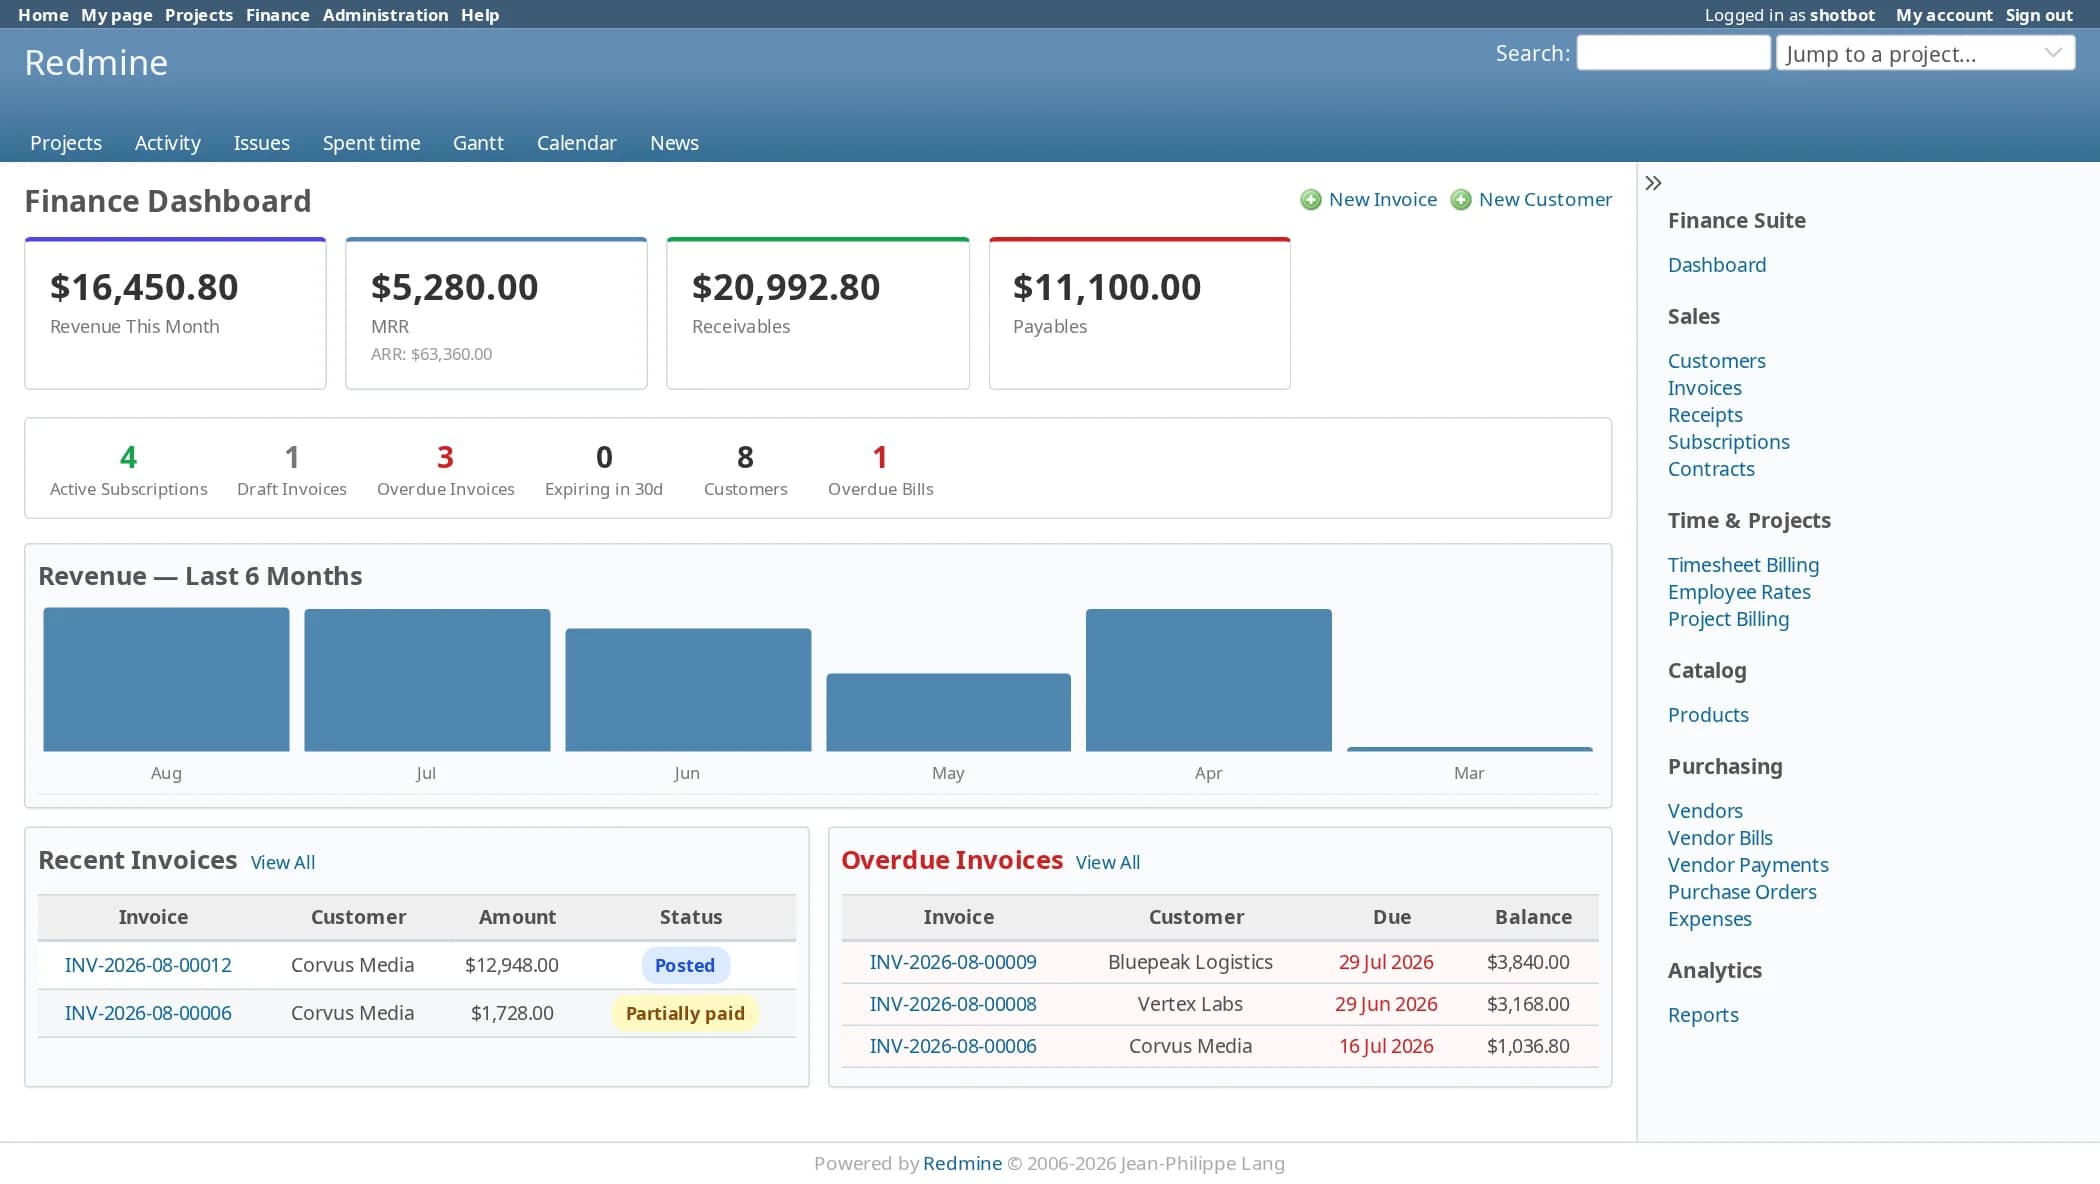This screenshot has width=2100, height=1184.
Task: Focus the Search input field
Action: click(1673, 53)
